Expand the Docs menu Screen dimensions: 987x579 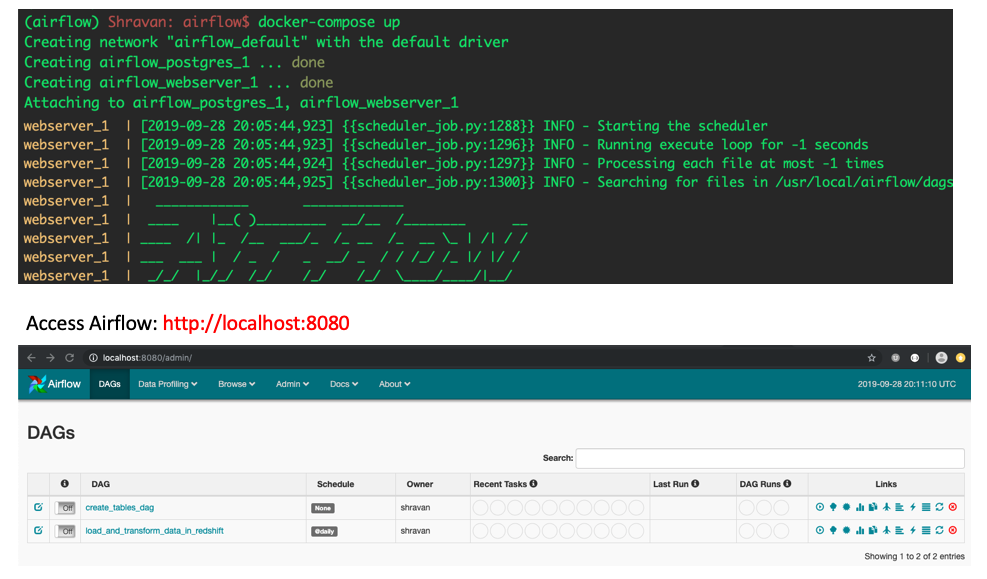click(344, 384)
